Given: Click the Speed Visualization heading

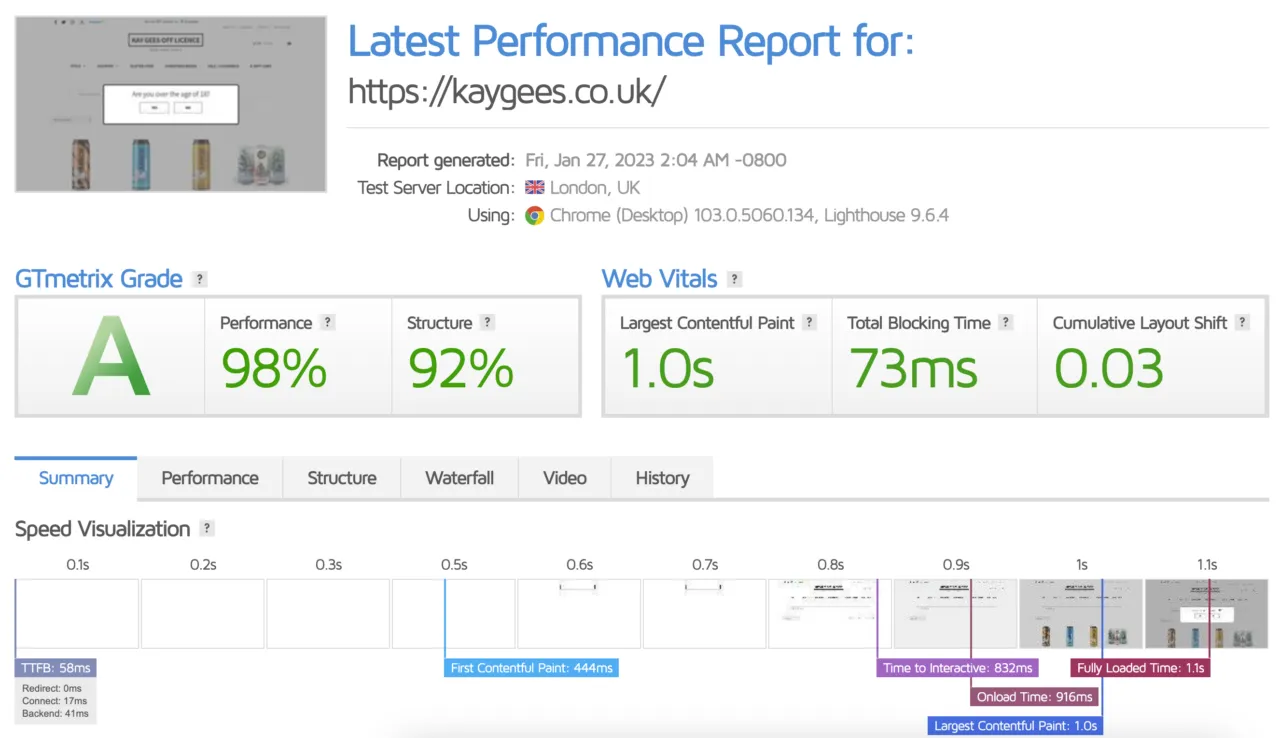Looking at the screenshot, I should point(102,529).
